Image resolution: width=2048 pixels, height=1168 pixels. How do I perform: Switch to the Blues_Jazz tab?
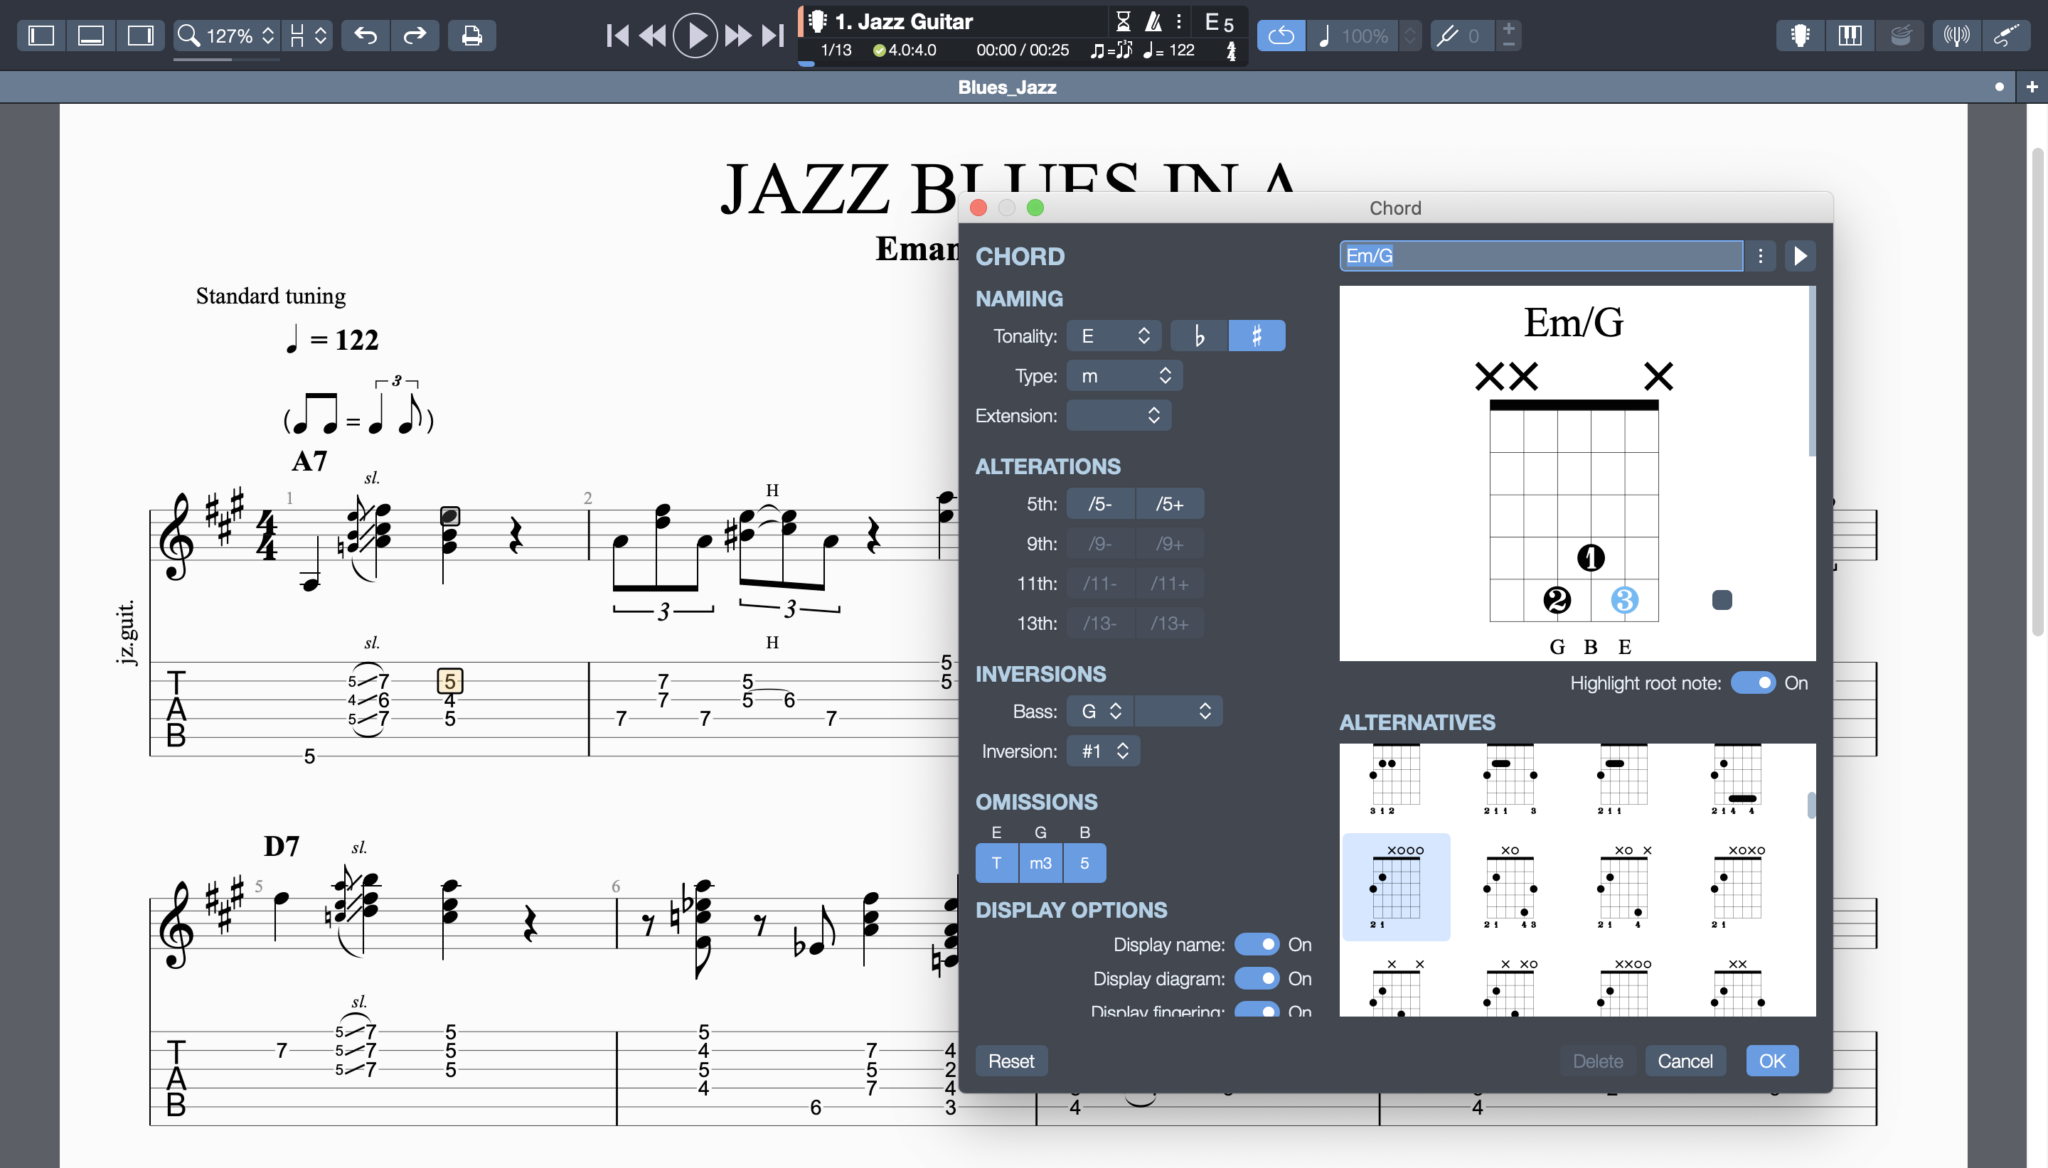(1006, 87)
